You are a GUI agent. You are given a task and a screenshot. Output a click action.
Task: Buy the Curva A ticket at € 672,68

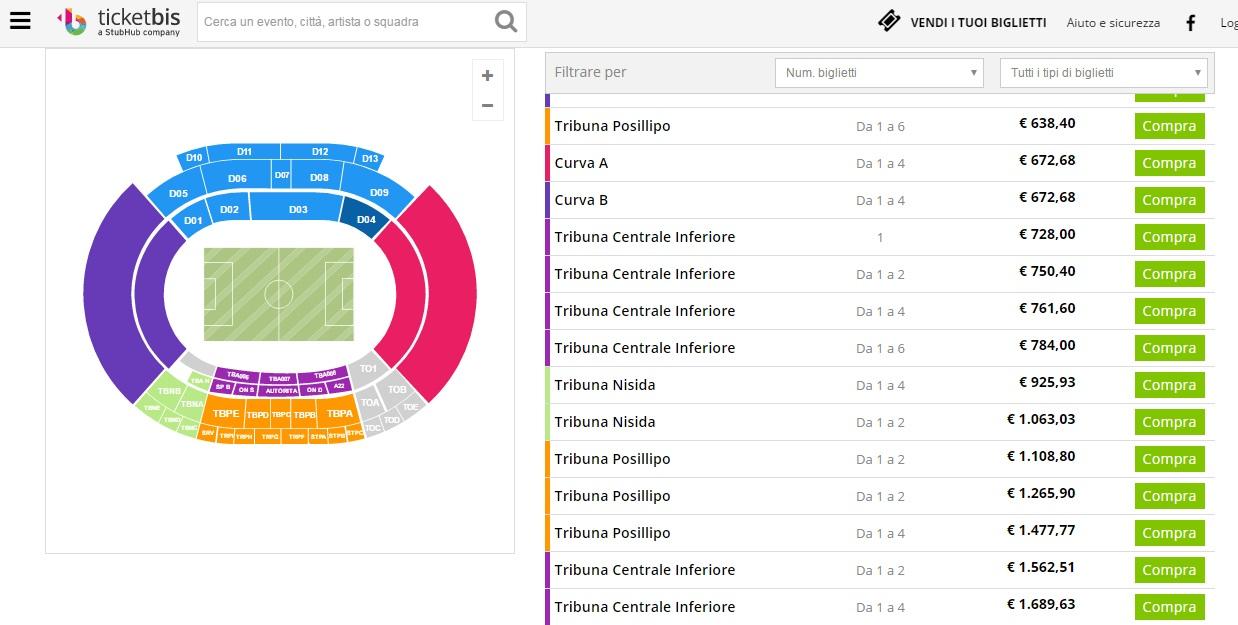[1169, 163]
